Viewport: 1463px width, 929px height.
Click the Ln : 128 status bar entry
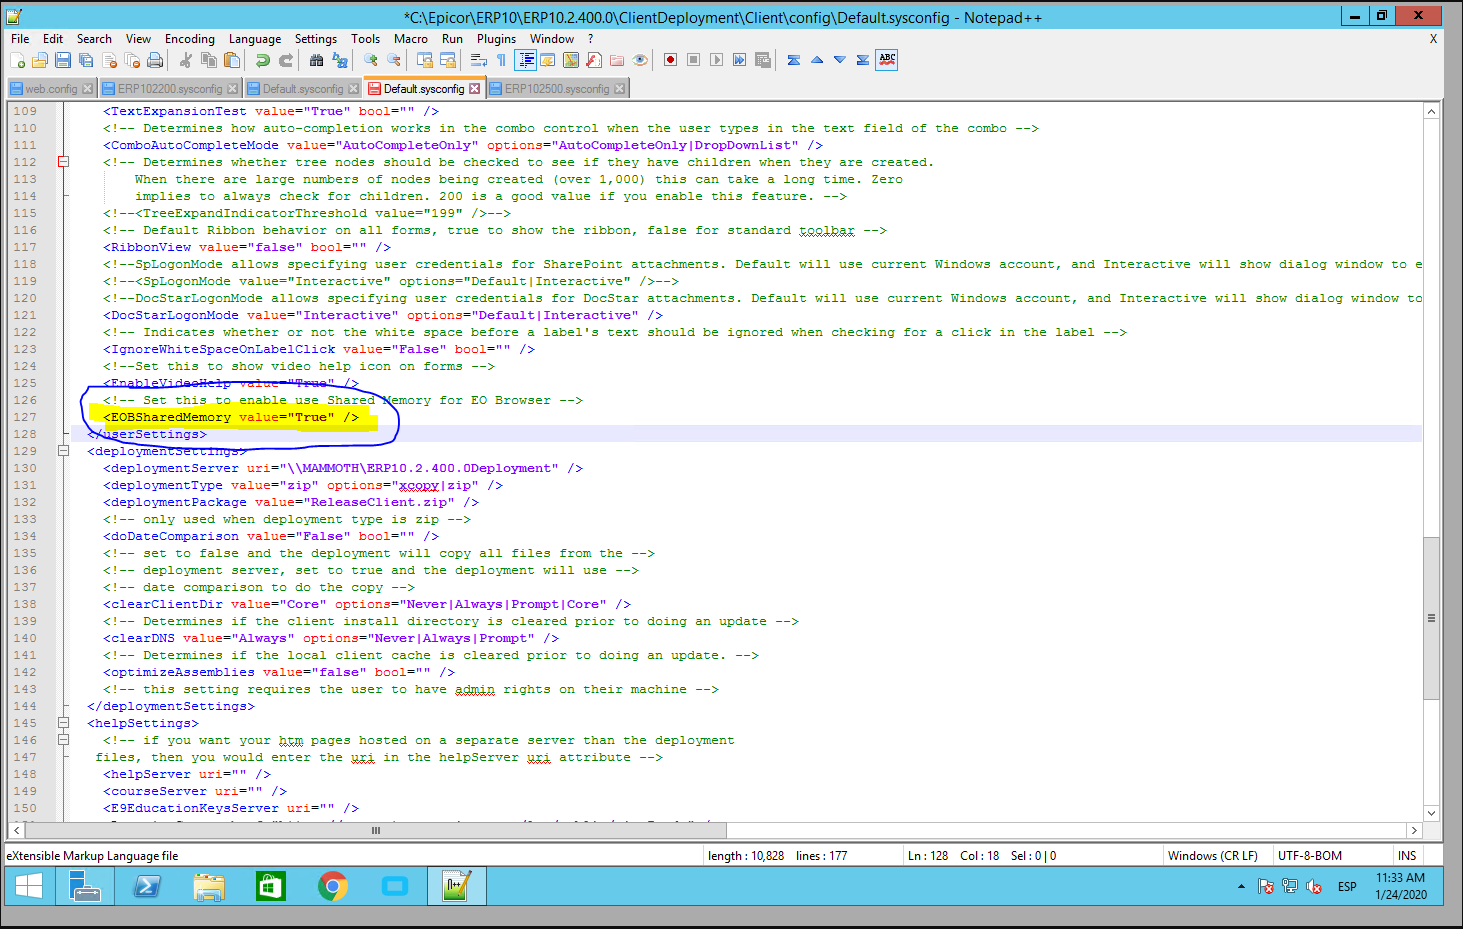928,856
